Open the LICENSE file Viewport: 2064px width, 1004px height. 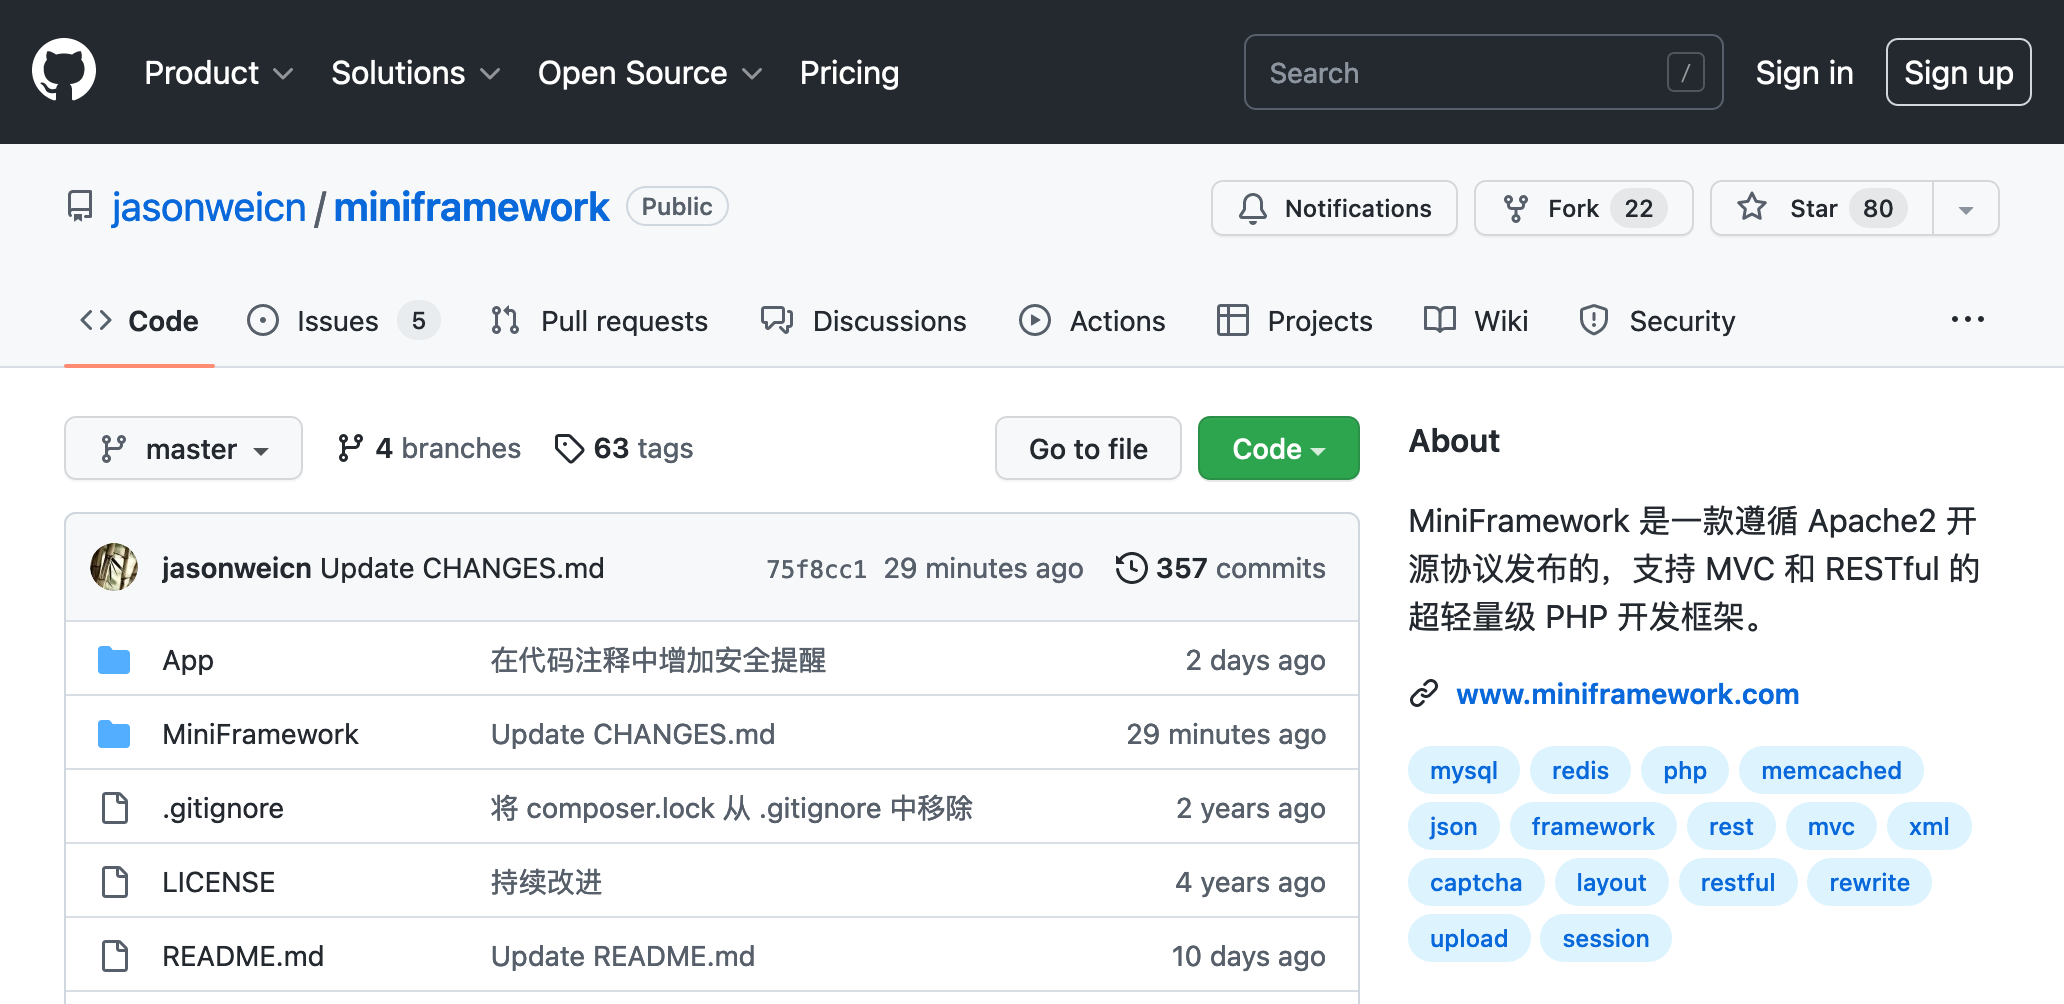[x=218, y=882]
